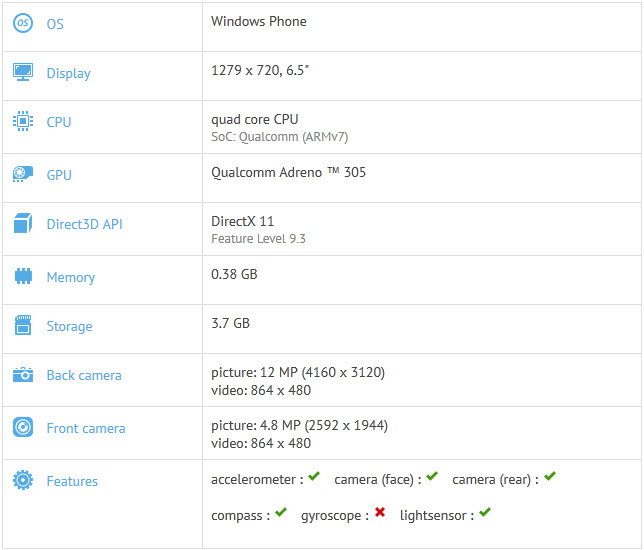The width and height of the screenshot is (644, 550).
Task: Click the camera (rear) green check mark
Action: [x=550, y=477]
